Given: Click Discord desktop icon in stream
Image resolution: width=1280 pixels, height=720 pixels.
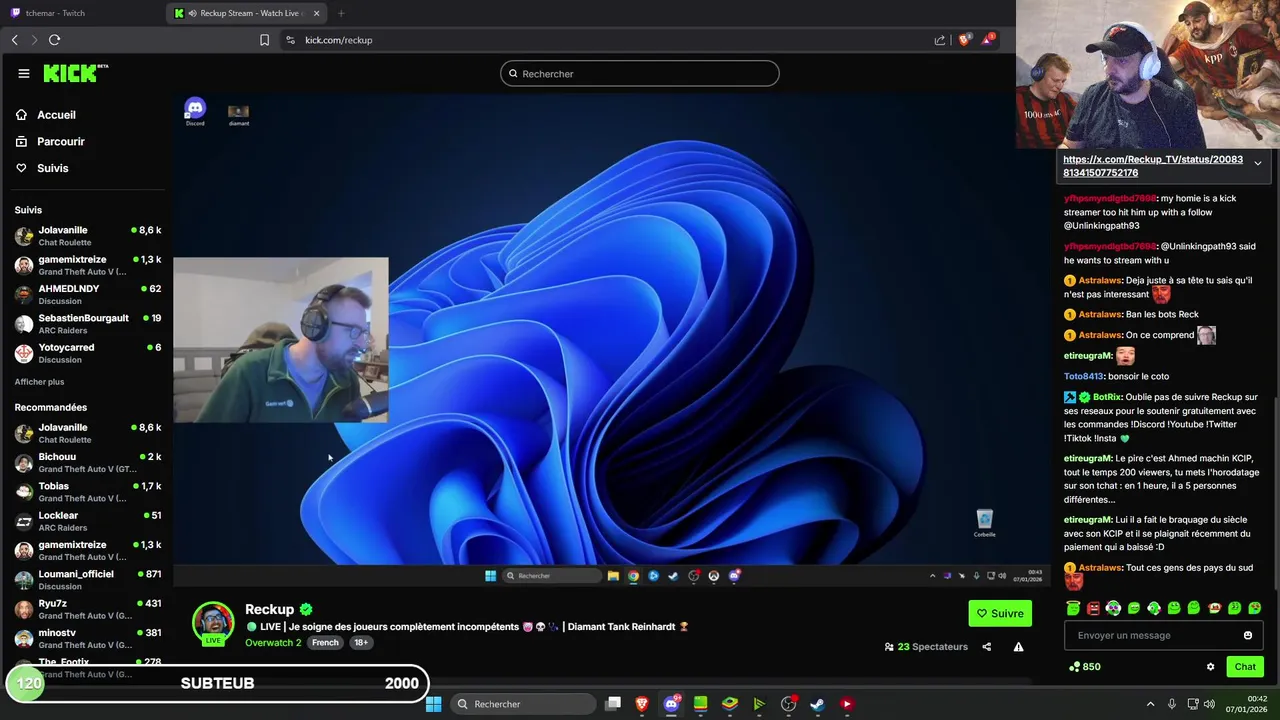Looking at the screenshot, I should pos(195,112).
